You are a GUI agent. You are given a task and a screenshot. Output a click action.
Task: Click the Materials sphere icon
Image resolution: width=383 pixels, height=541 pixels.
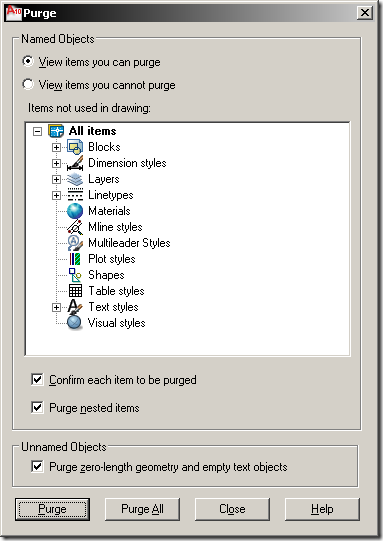[75, 211]
